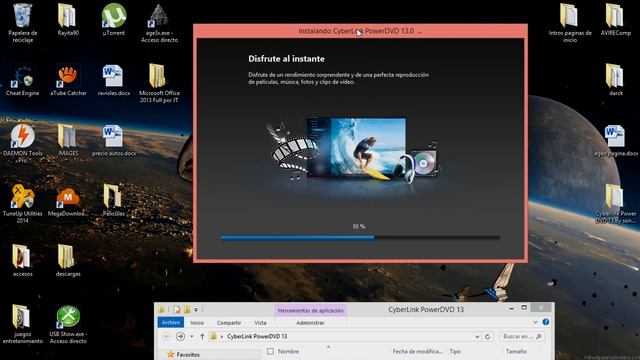Refresh the Explorer address bar location
Image resolution: width=640 pixels, height=360 pixels.
tap(487, 337)
